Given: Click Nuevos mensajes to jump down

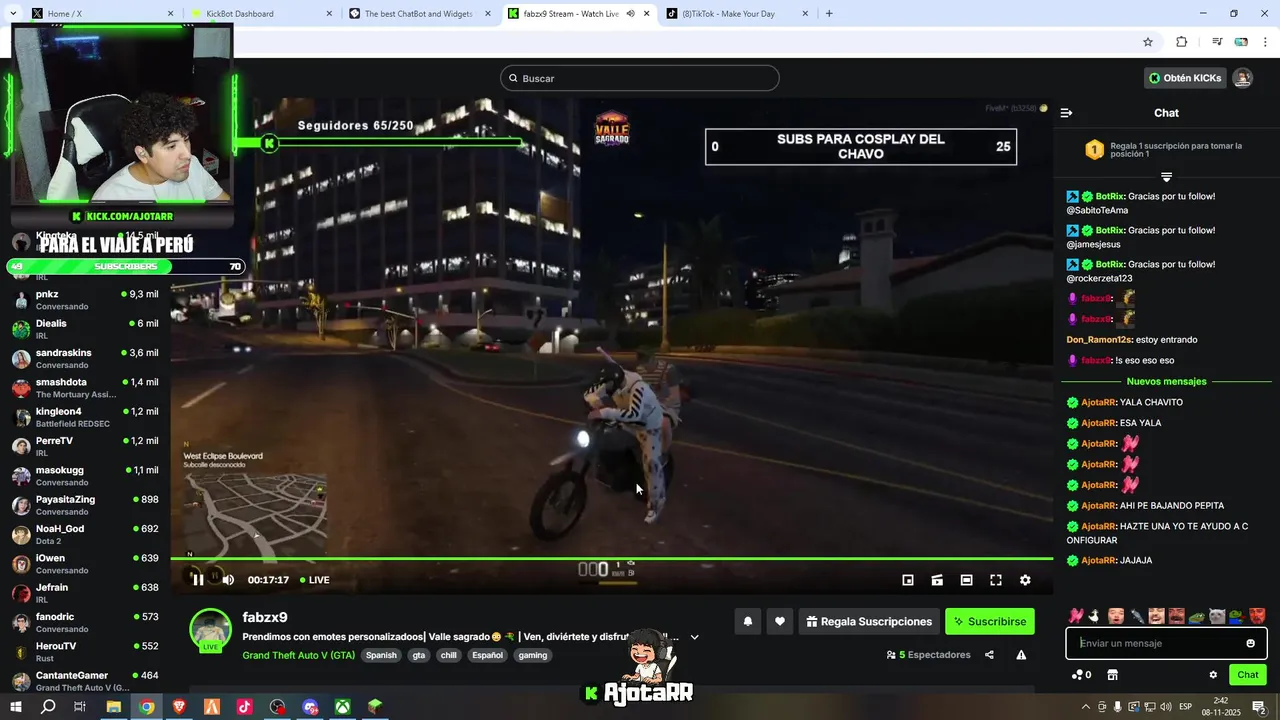Looking at the screenshot, I should pyautogui.click(x=1166, y=381).
